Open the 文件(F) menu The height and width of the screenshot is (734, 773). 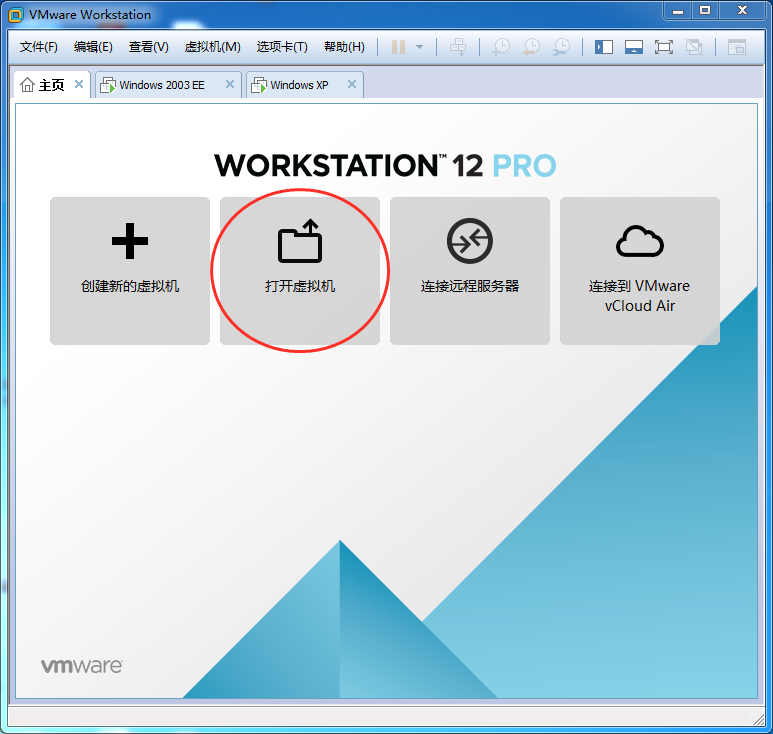(39, 47)
